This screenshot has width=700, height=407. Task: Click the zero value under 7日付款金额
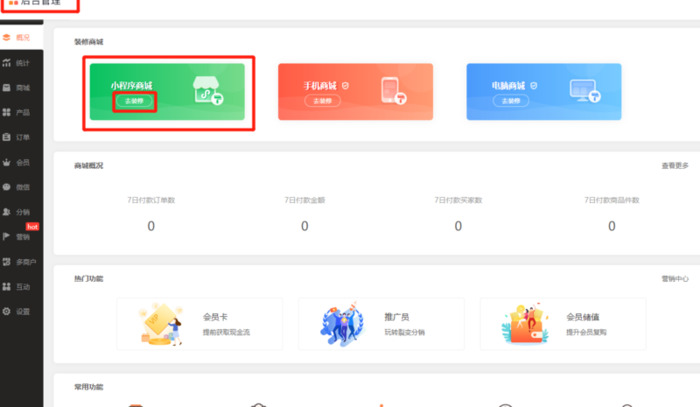pos(304,226)
